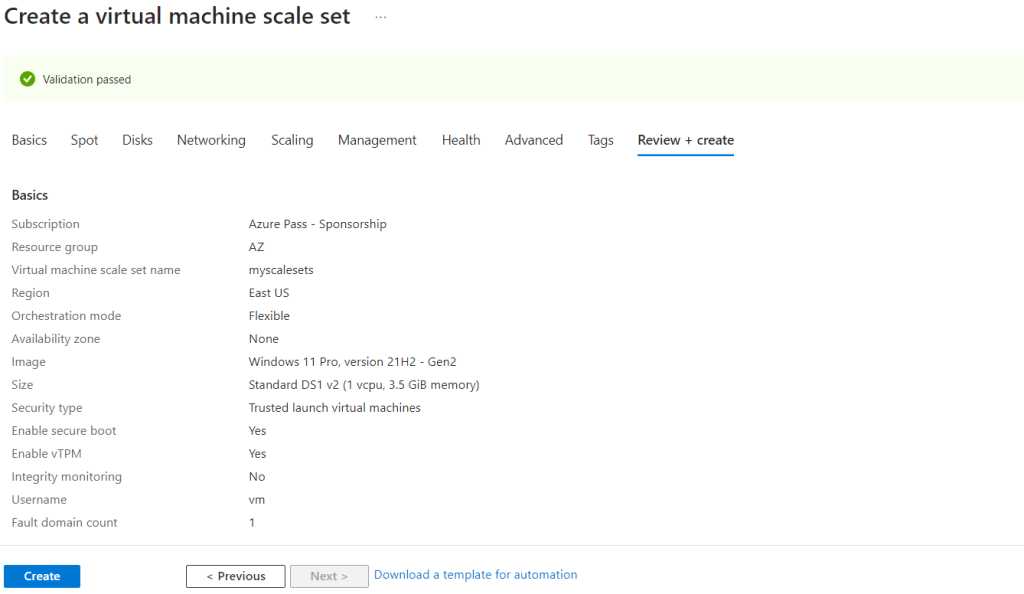Click the Review + create tab
1024x594 pixels.
coord(686,140)
